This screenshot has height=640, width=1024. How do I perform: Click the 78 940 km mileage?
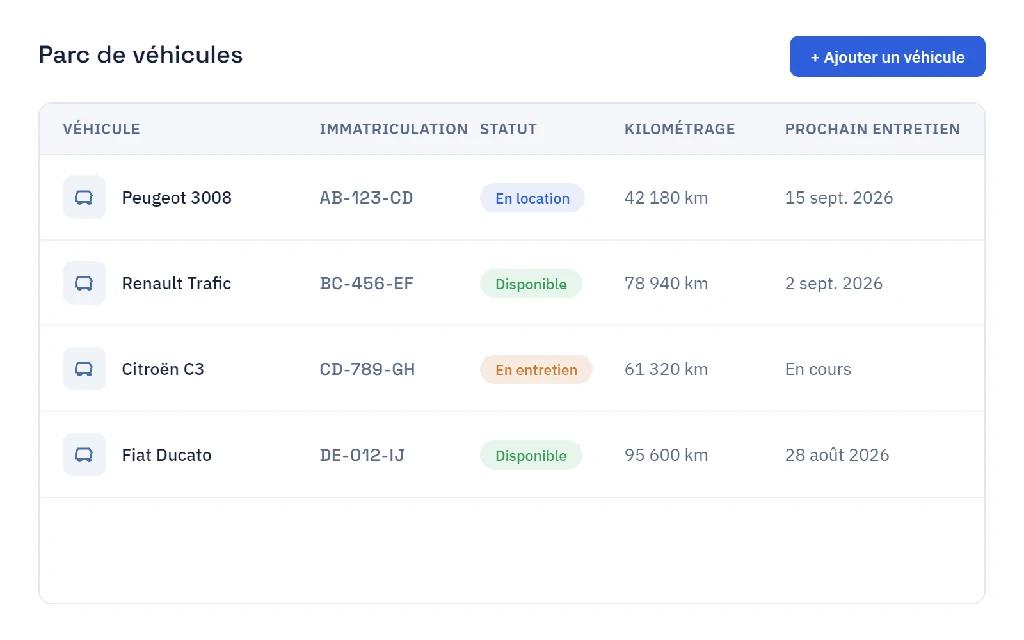pos(666,283)
